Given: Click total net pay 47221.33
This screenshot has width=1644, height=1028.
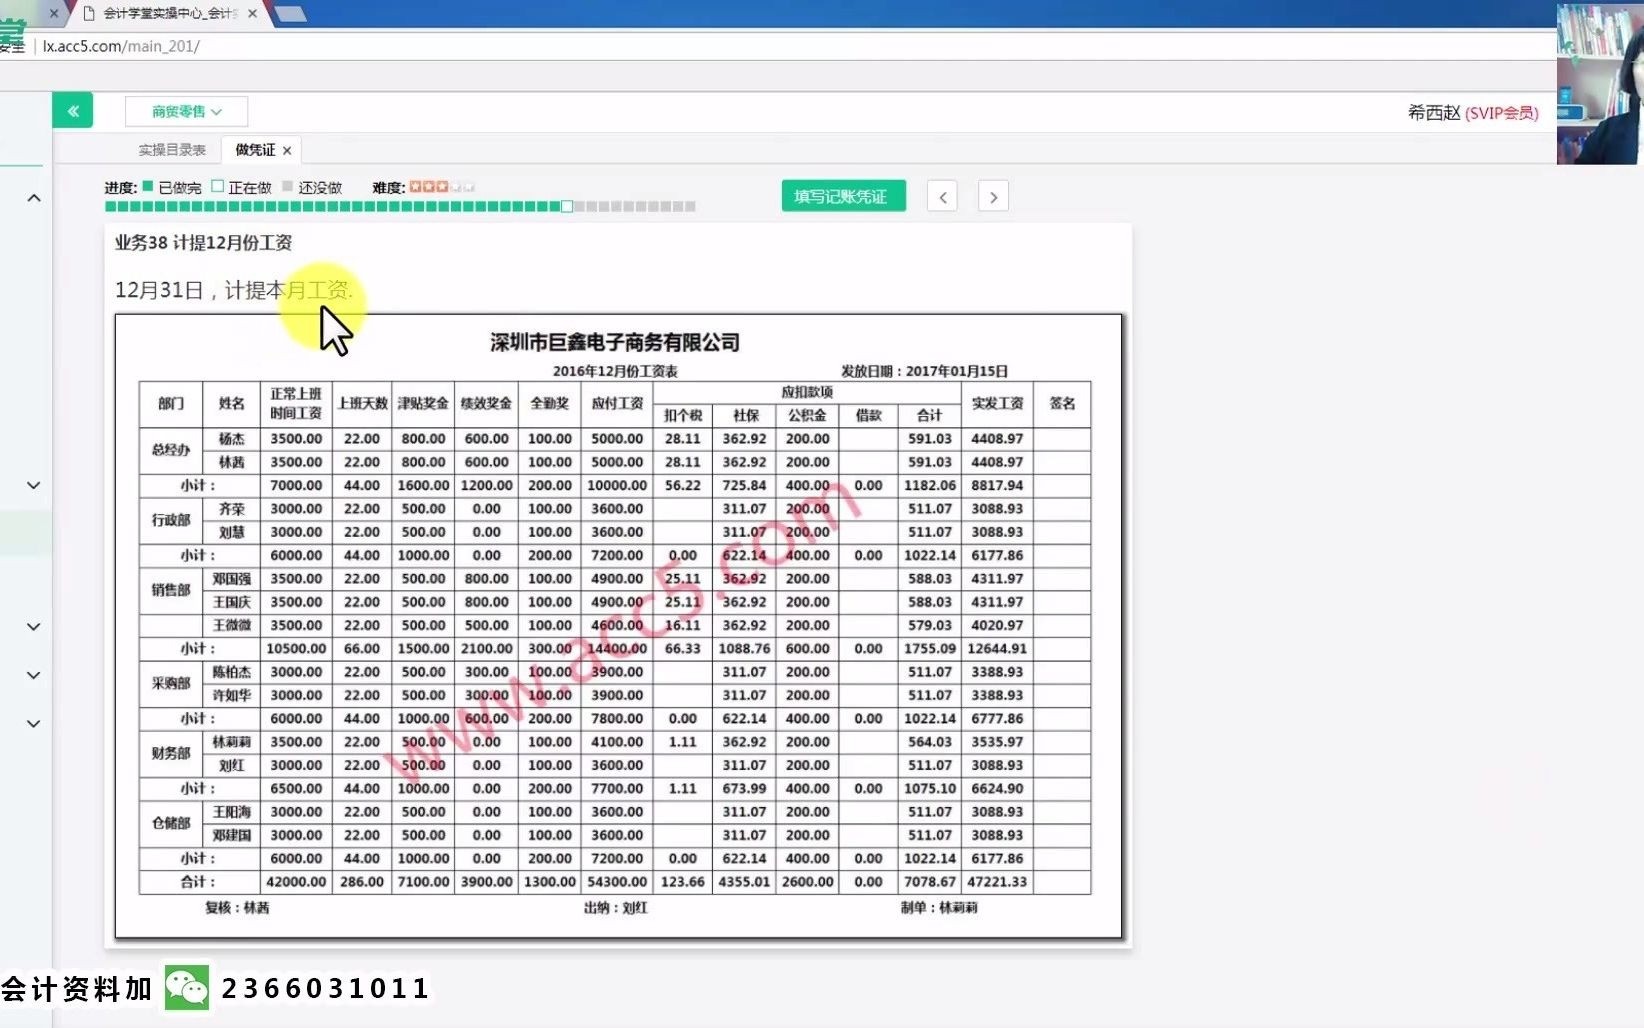Looking at the screenshot, I should (997, 882).
